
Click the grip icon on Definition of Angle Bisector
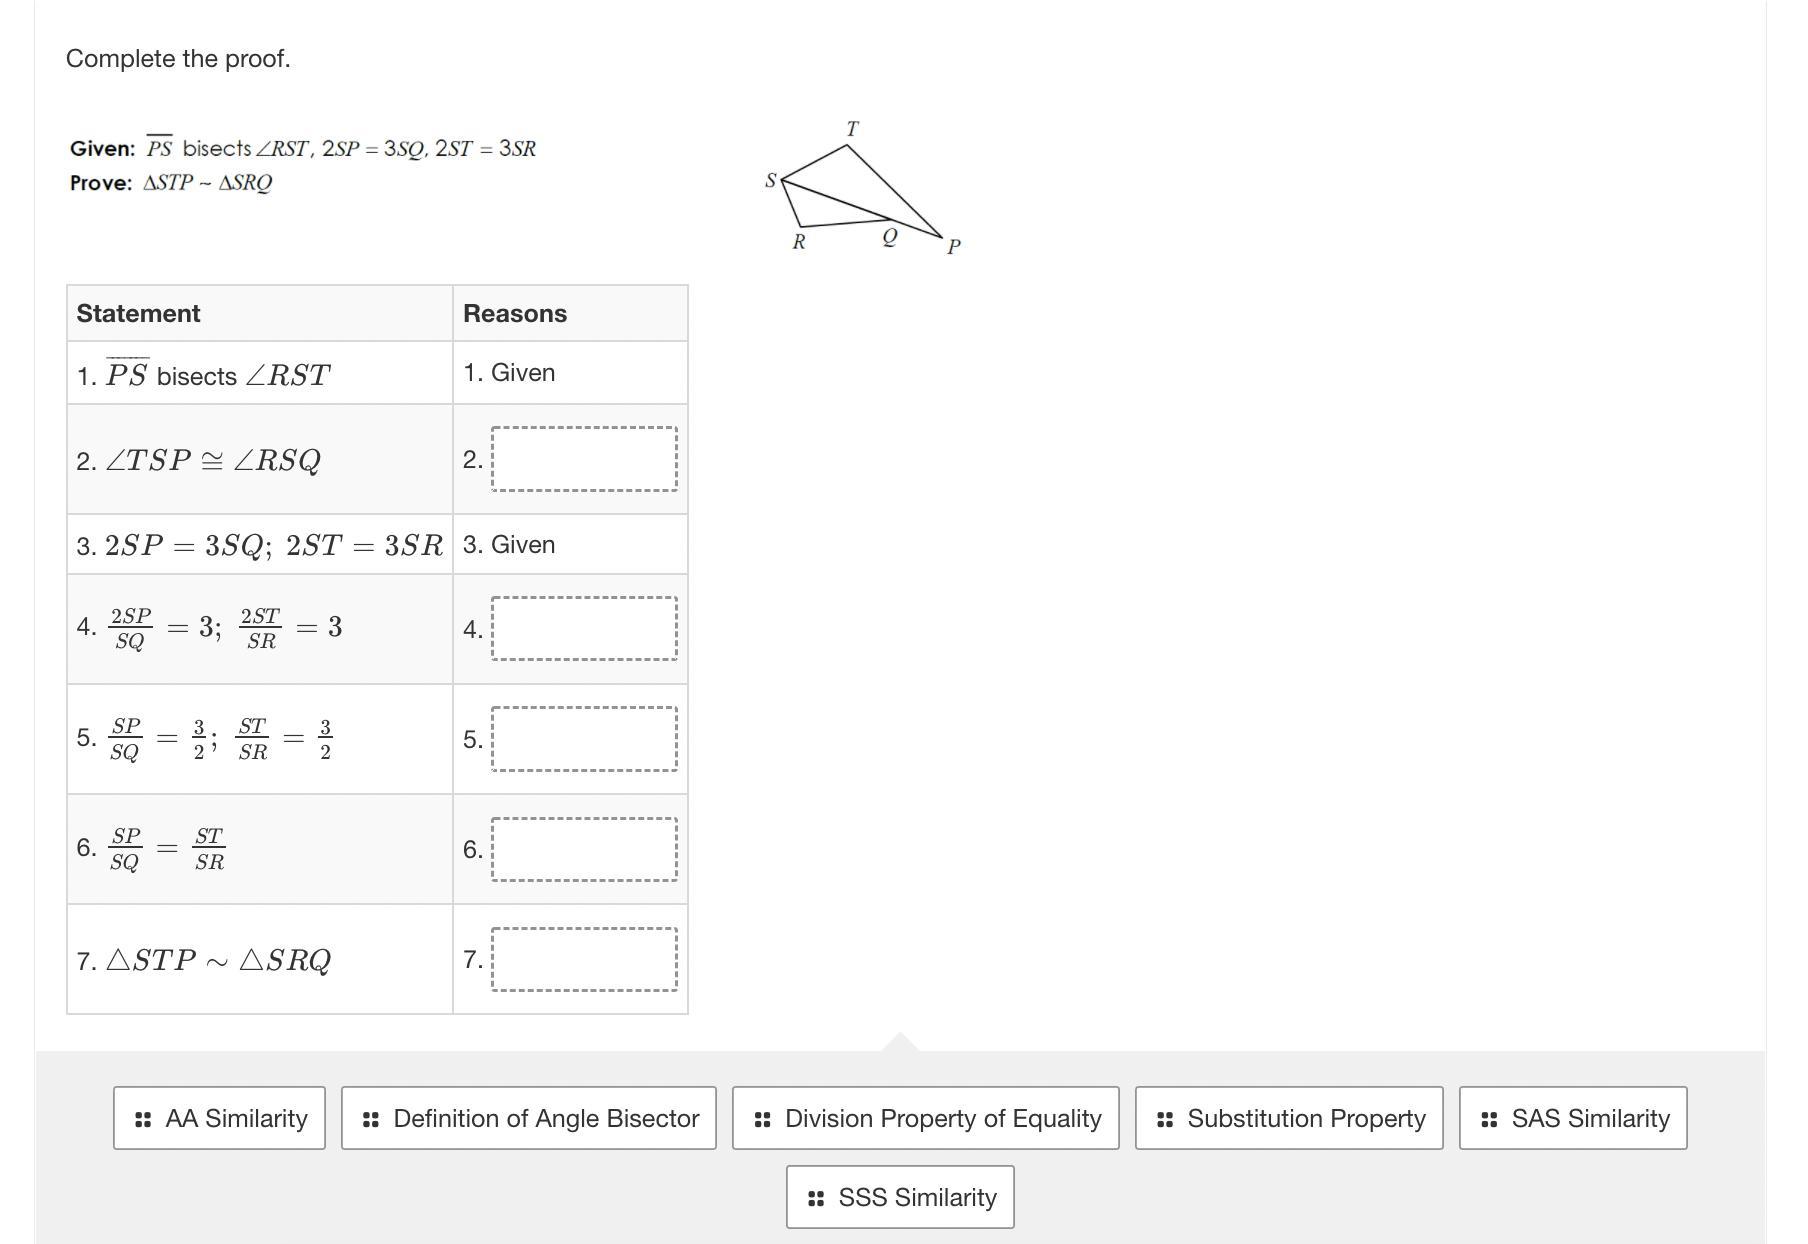[371, 1119]
